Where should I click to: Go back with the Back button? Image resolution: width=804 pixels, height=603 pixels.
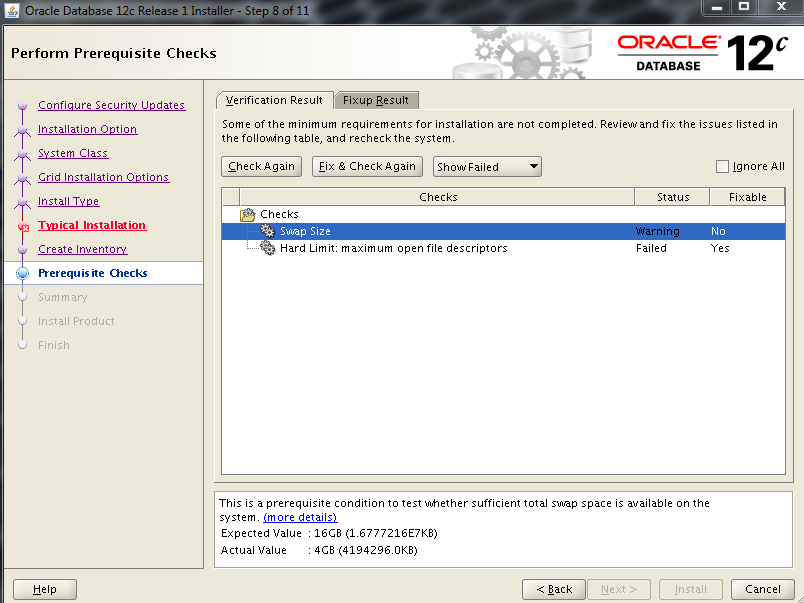(x=552, y=589)
